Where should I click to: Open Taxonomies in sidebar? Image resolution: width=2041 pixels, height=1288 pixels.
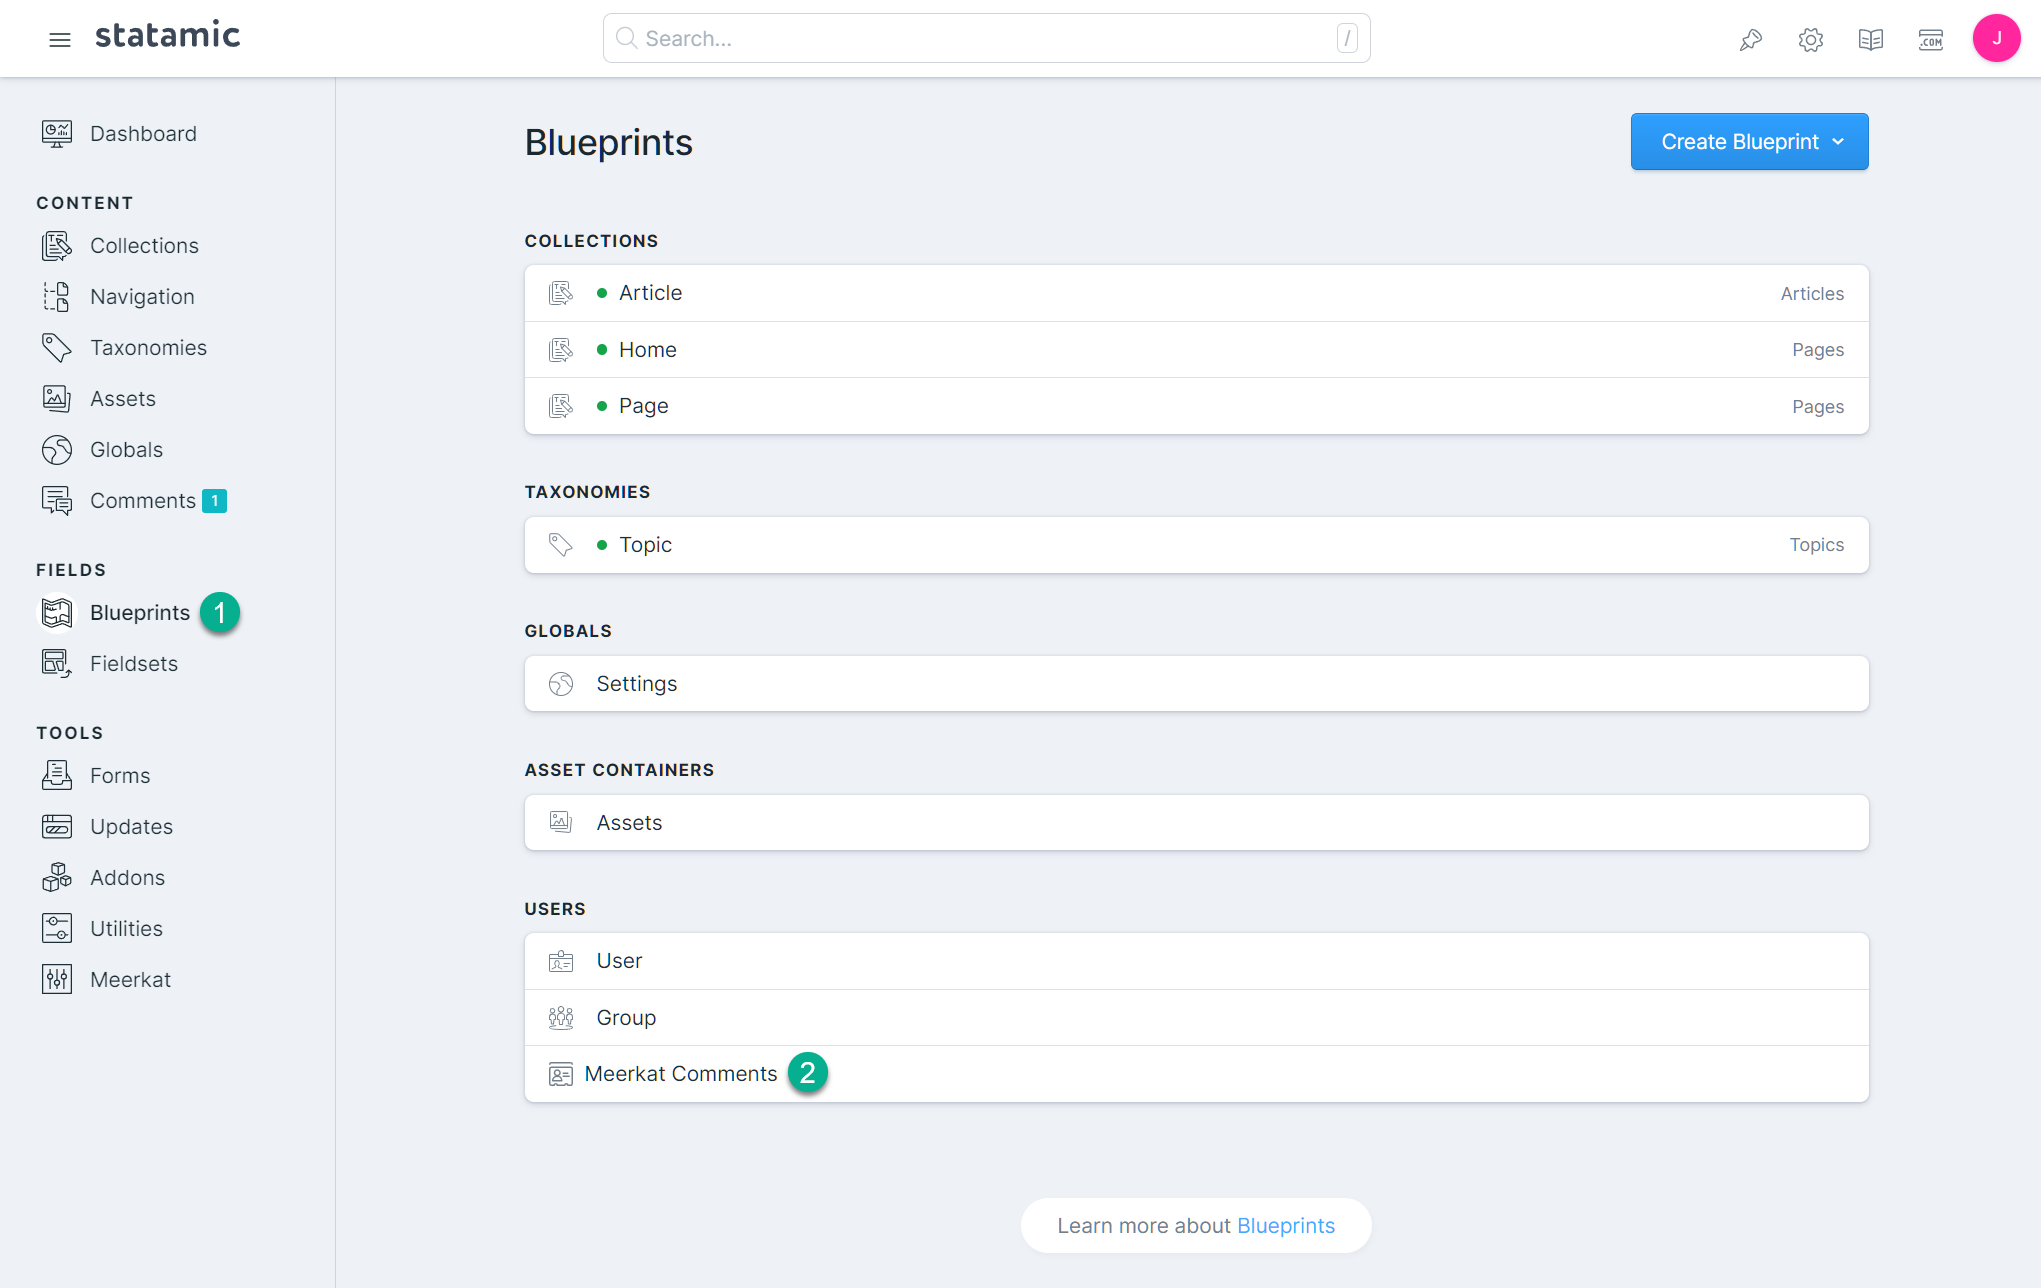coord(148,348)
